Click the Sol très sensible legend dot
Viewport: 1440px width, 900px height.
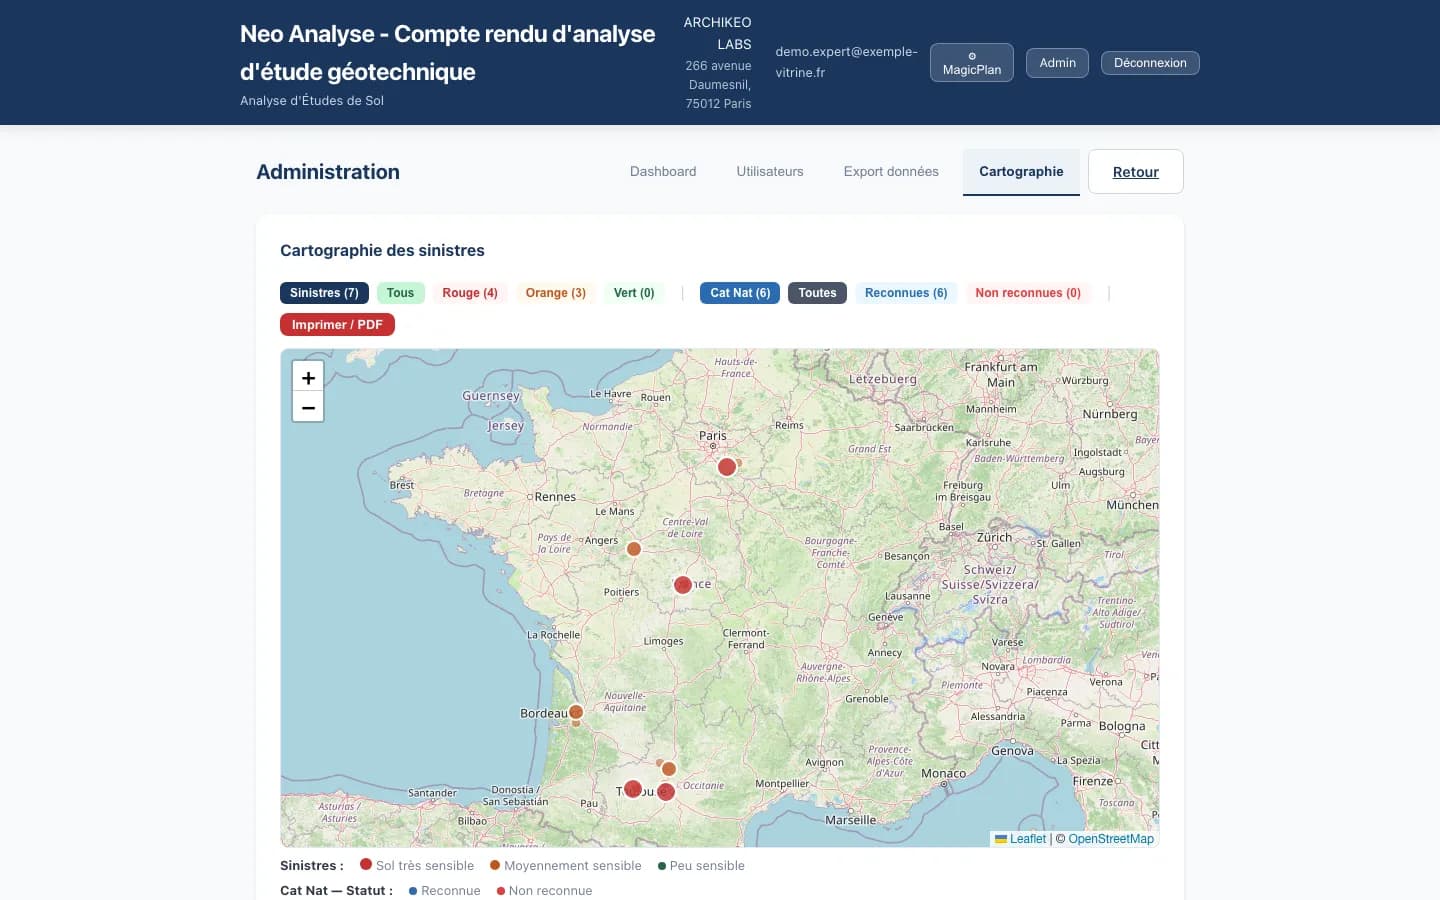click(366, 865)
